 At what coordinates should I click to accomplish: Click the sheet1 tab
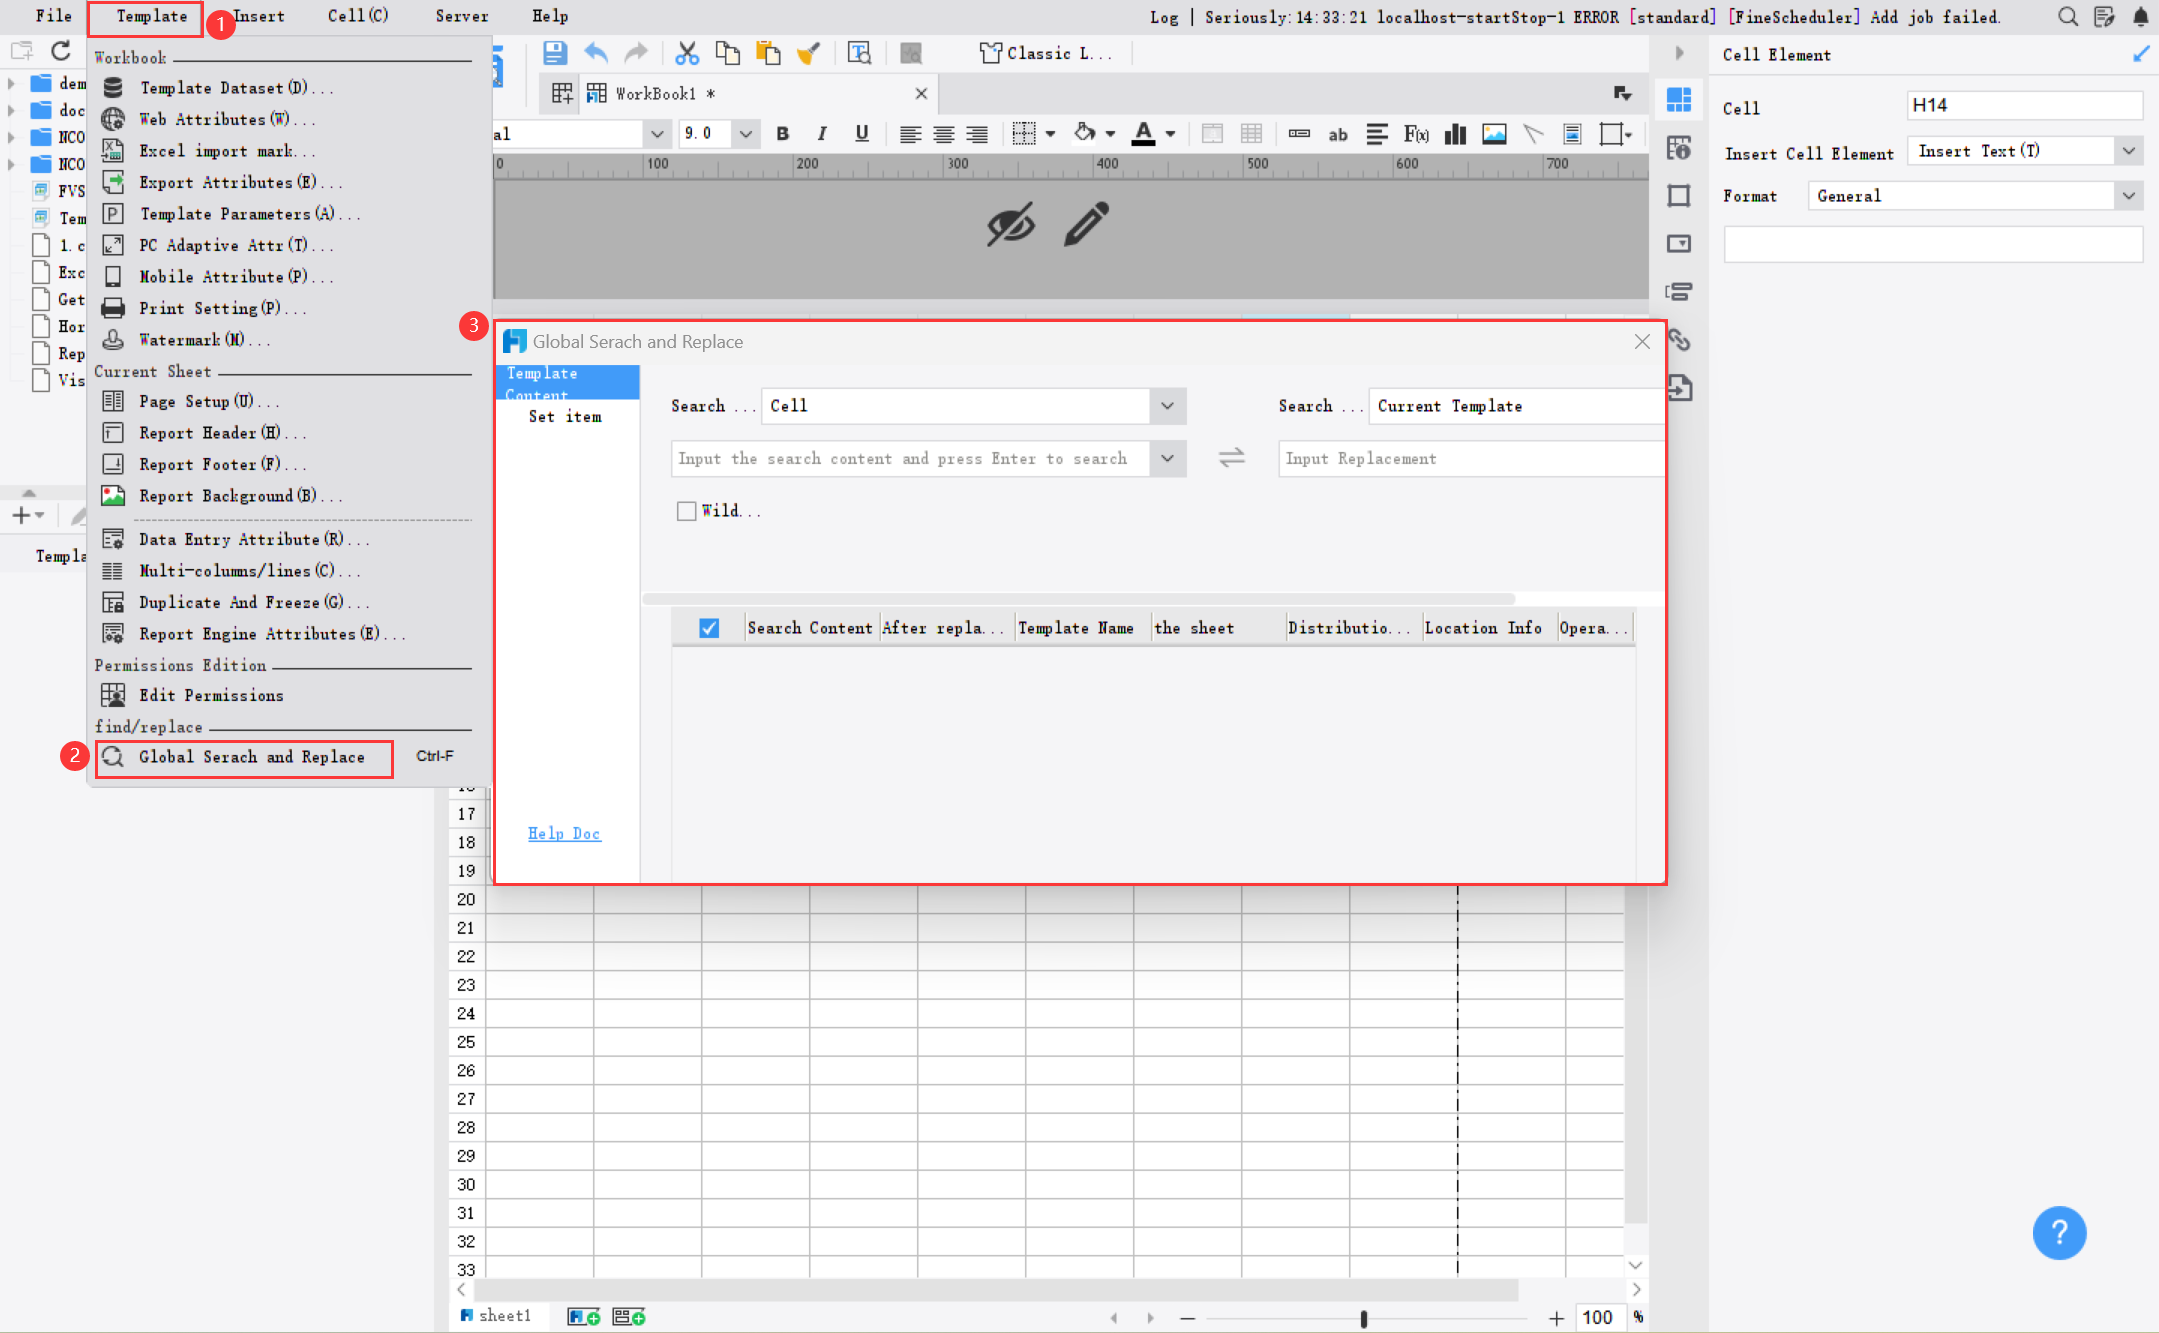[x=496, y=1316]
